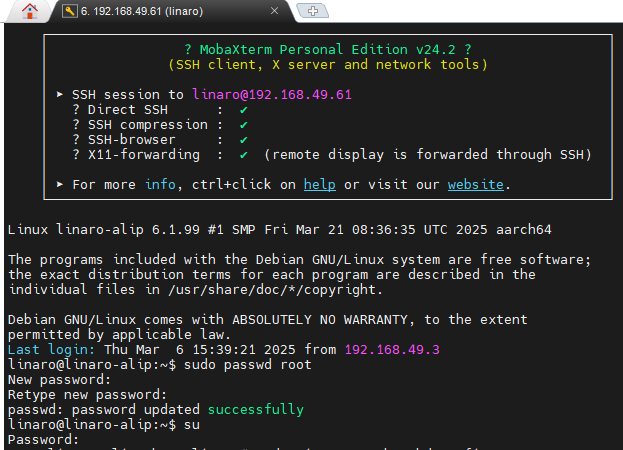Select the 192.168.49.61 (linaro) session tab

tap(172, 11)
